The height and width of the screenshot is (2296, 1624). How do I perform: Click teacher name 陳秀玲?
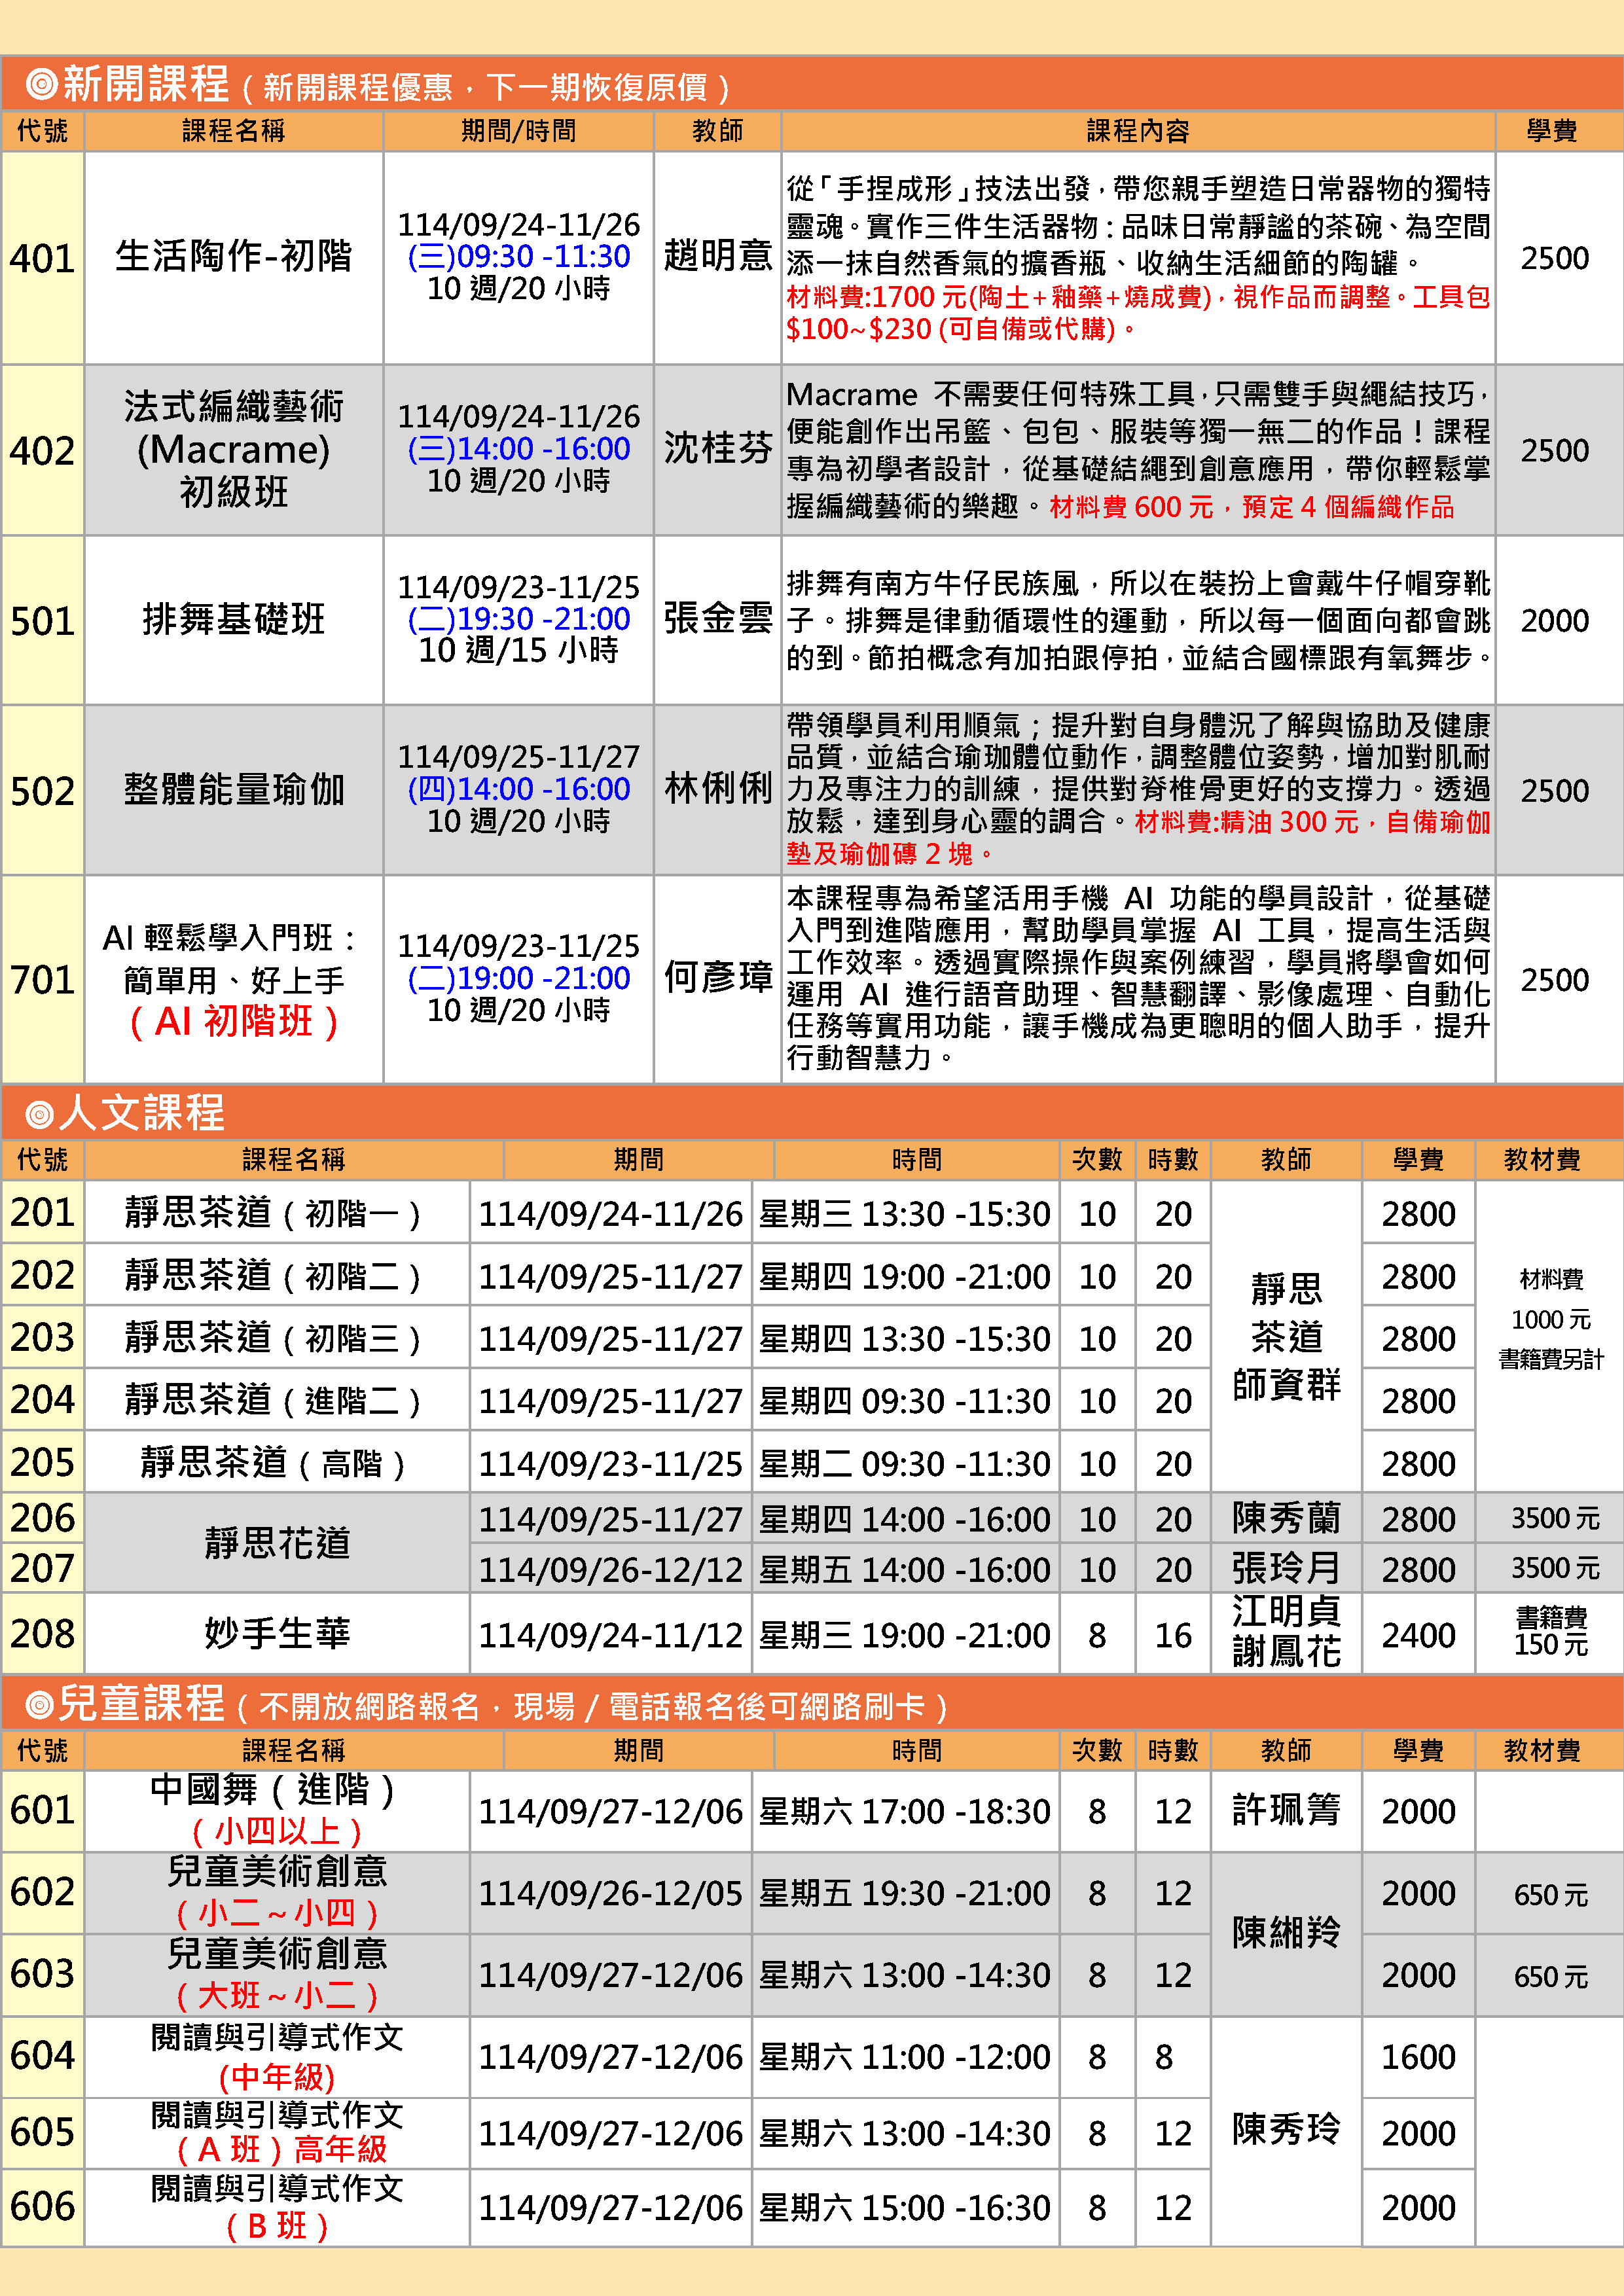click(x=1286, y=2129)
